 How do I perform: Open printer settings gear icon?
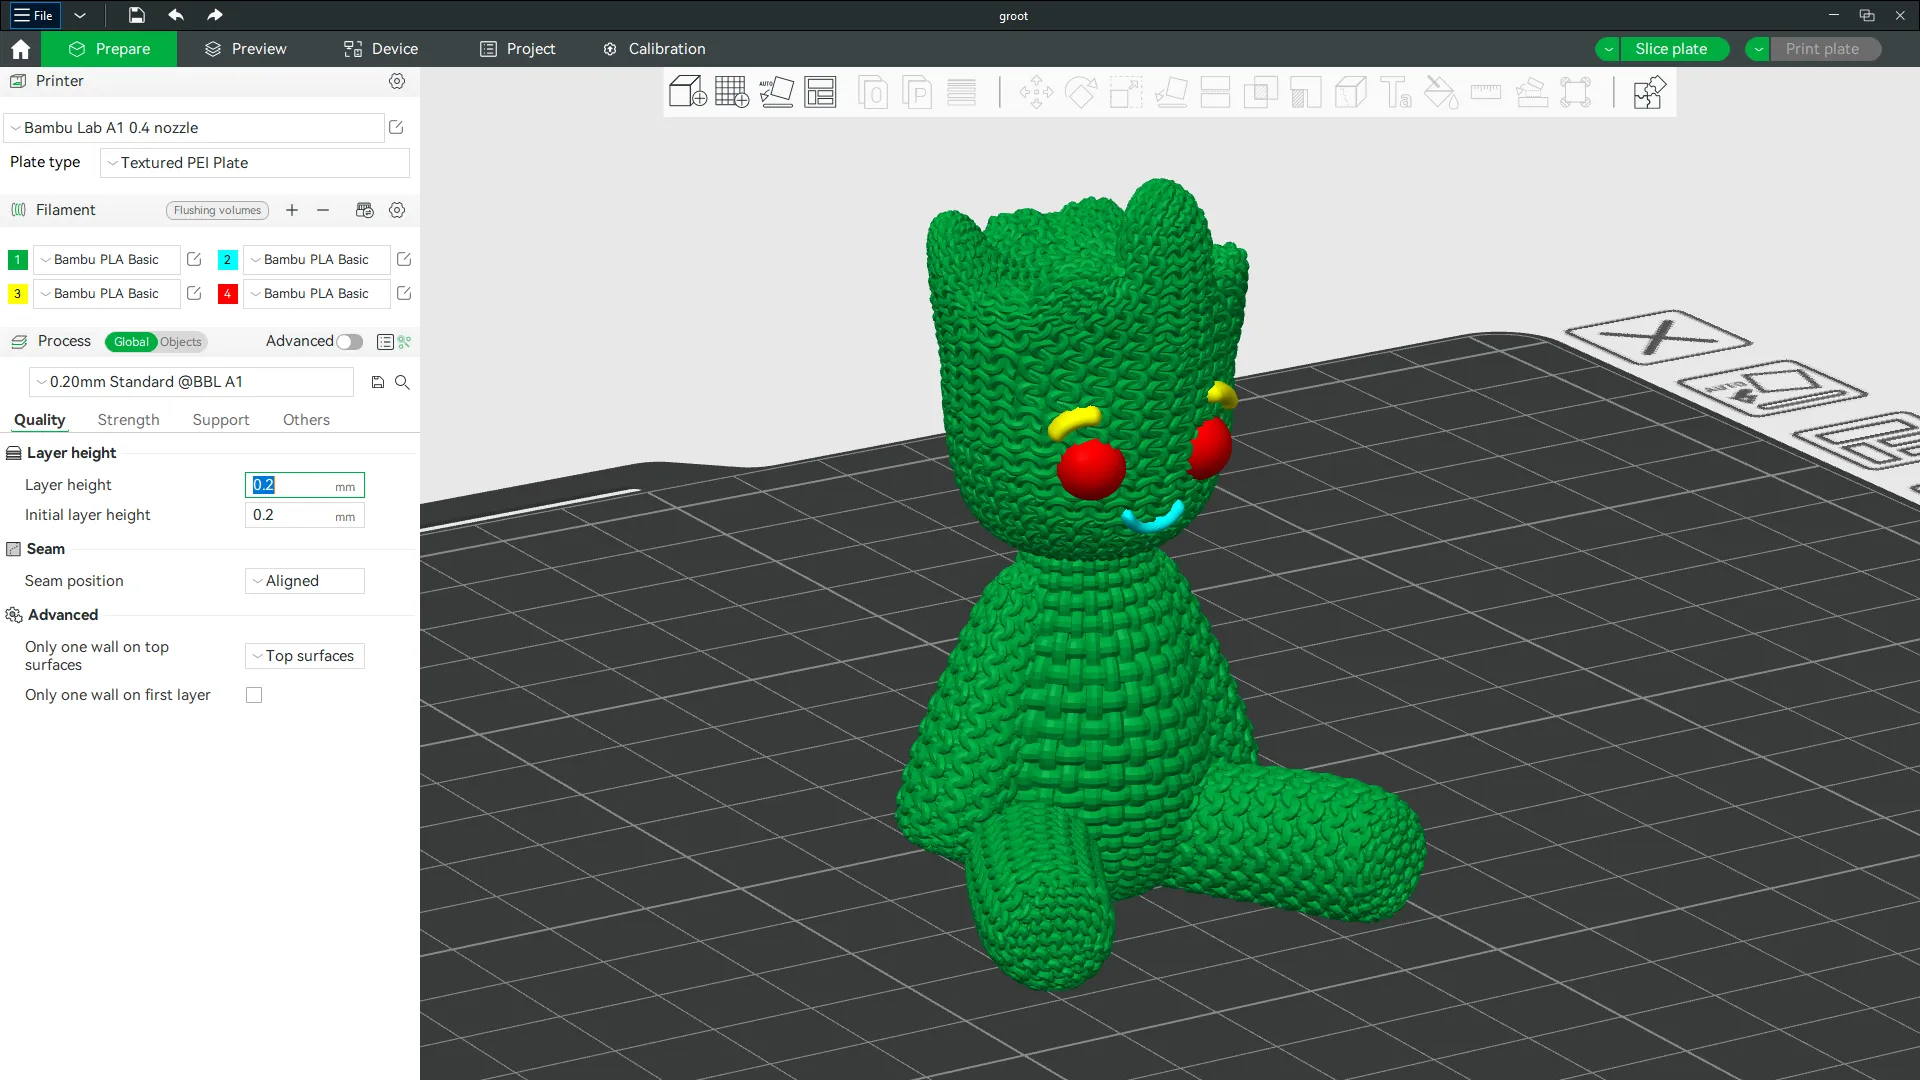(397, 81)
